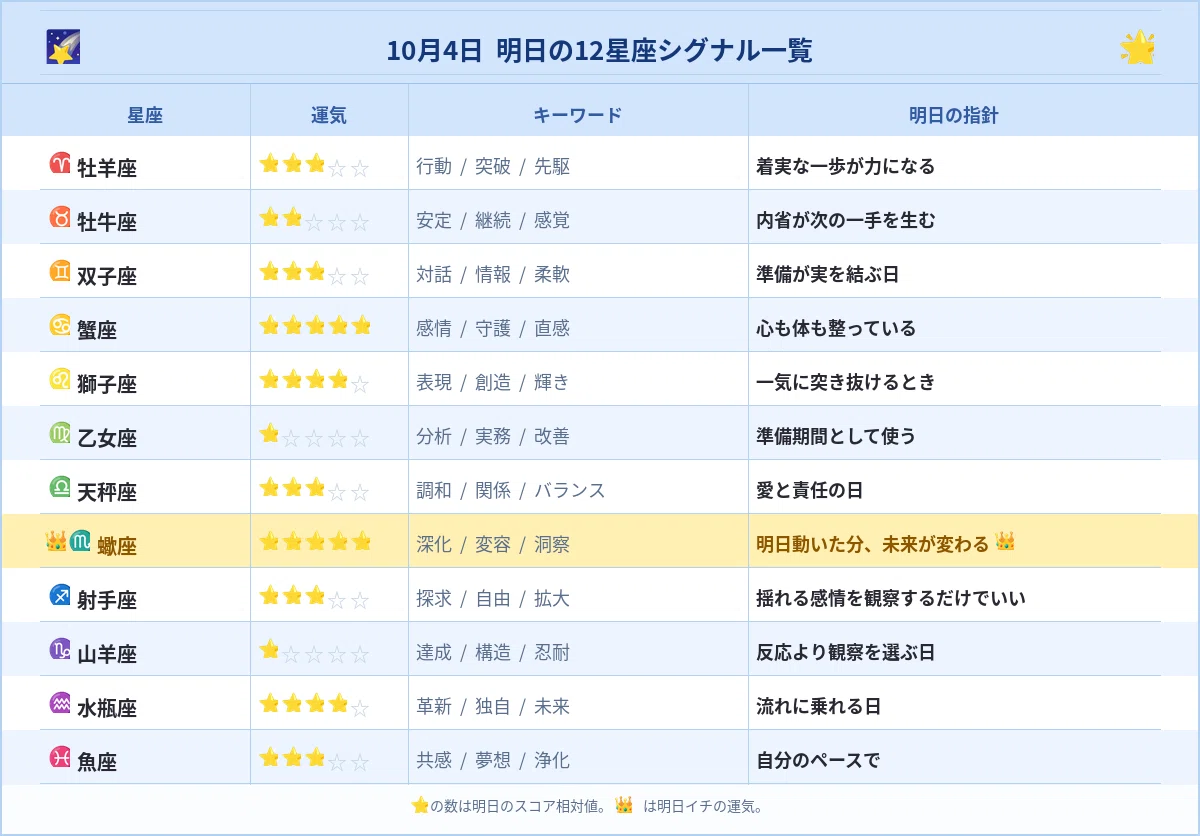
Task: Click the keywords 深化 / 変容 / 洞察
Action: (x=493, y=544)
